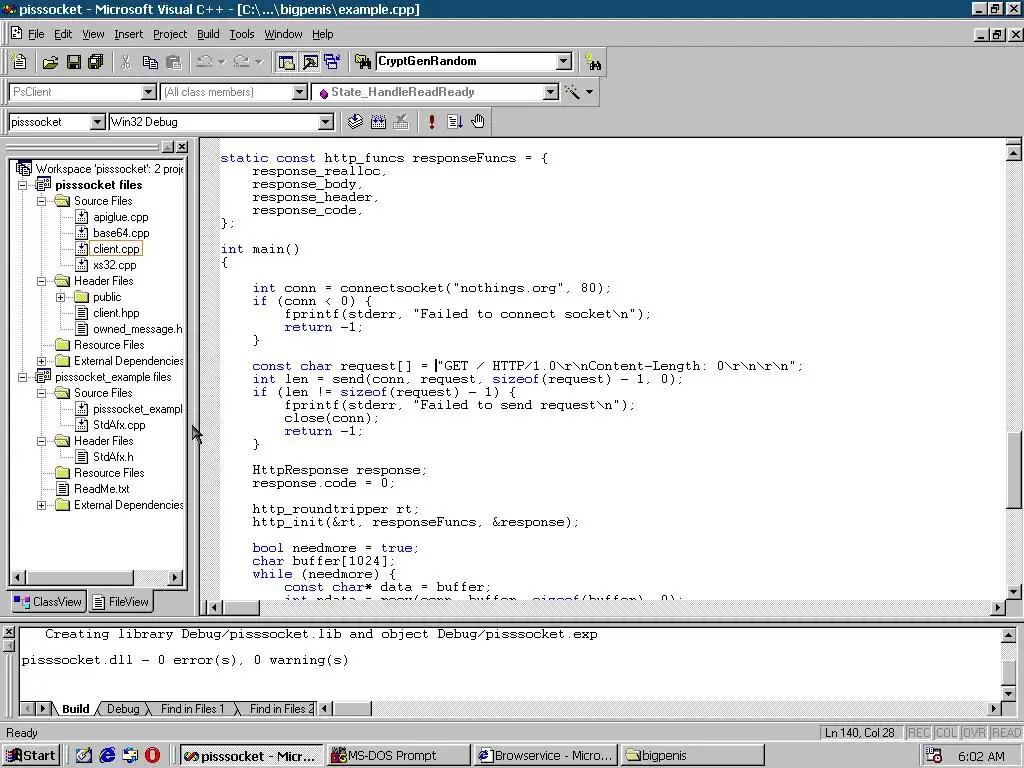Click the Copy toolbar icon

(x=150, y=62)
